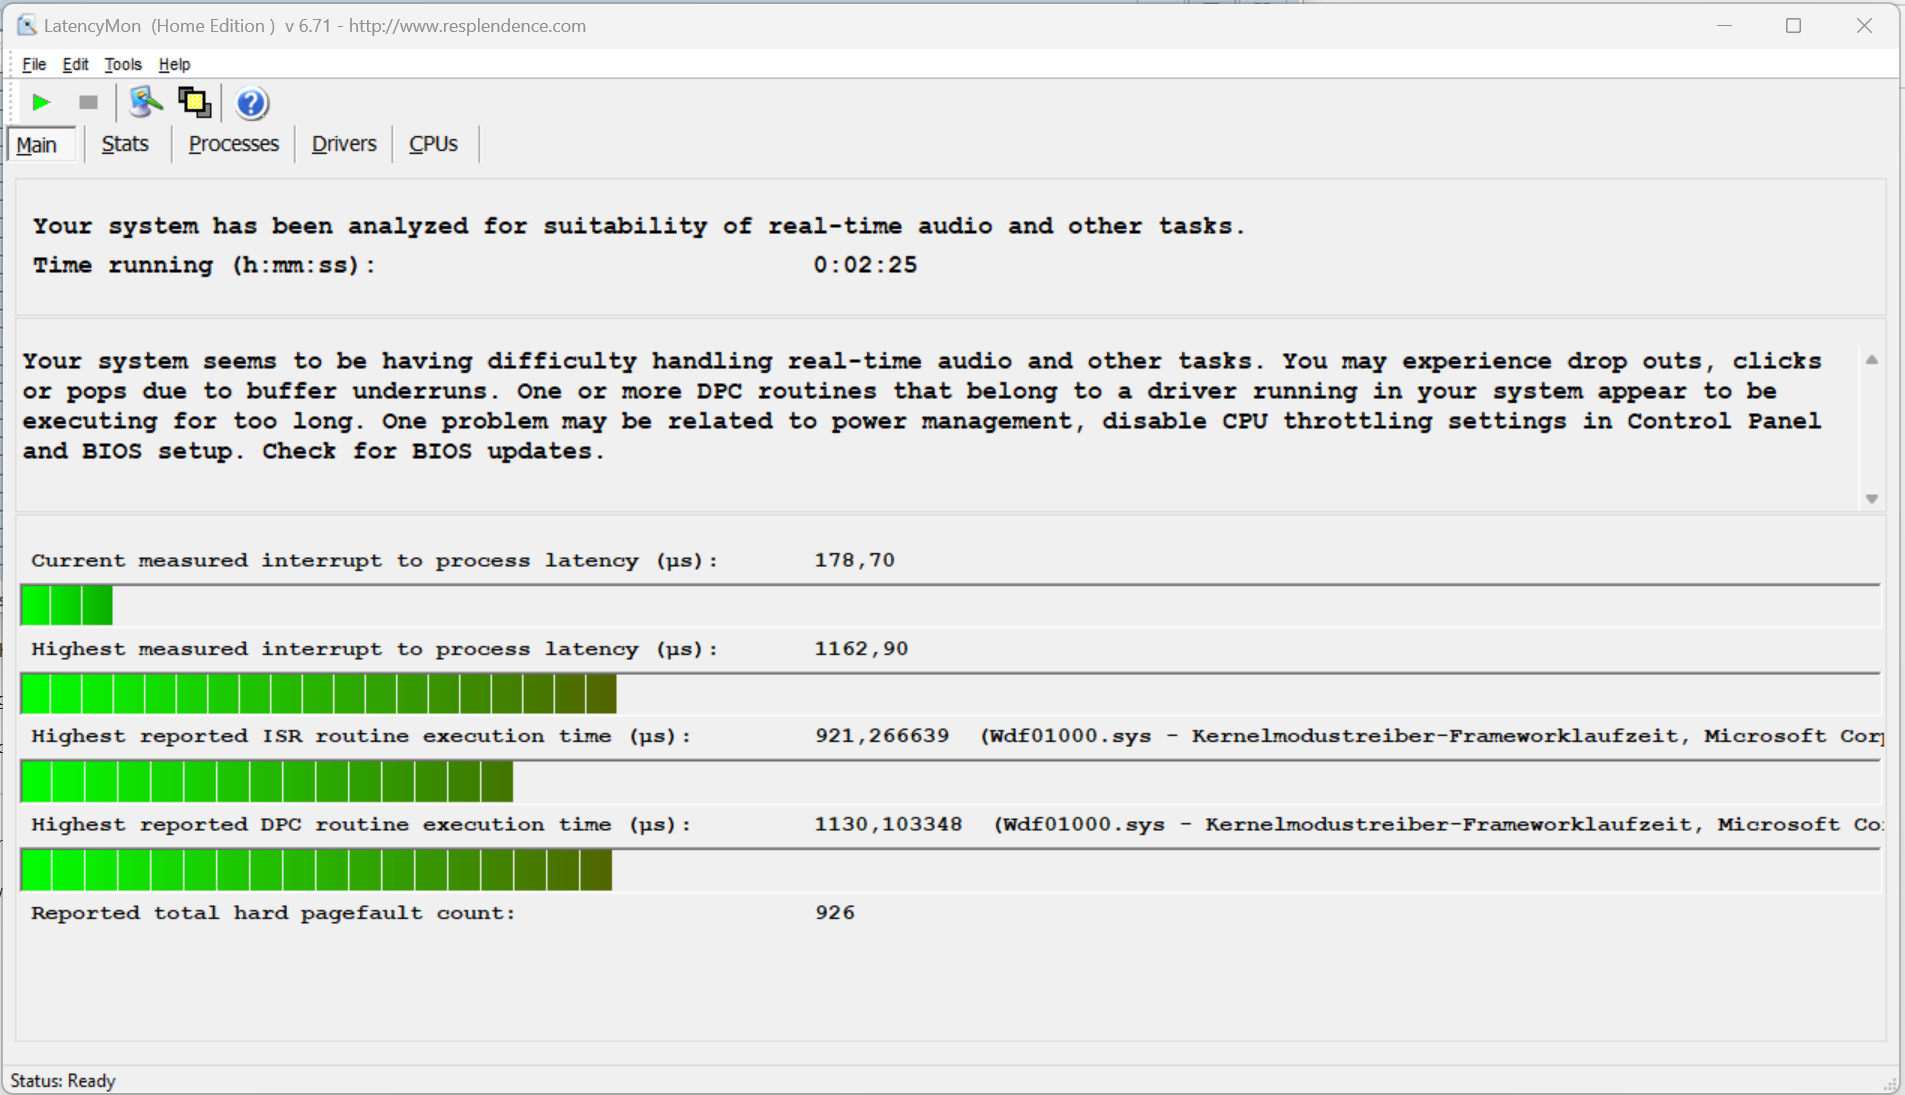Screen dimensions: 1905x1095
Task: Close the LatencyMon window
Action: click(1864, 26)
